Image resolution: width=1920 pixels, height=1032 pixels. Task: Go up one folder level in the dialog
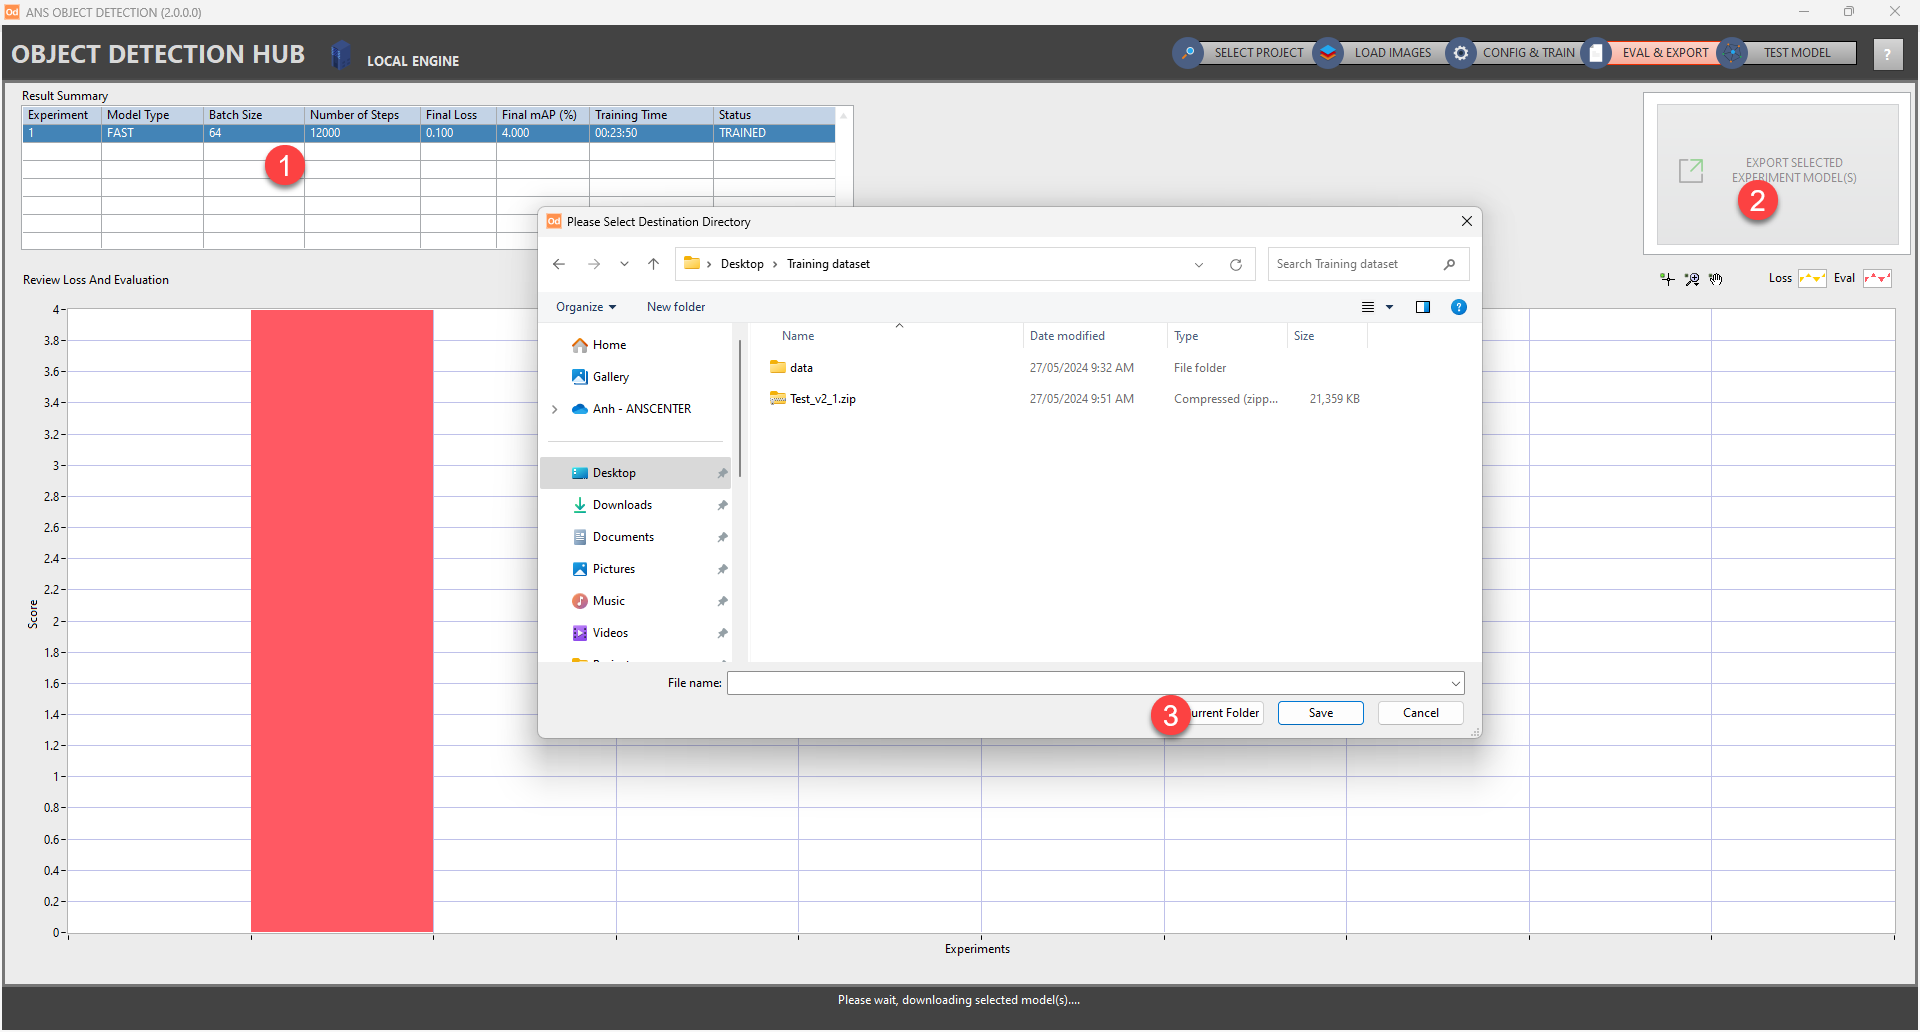coord(653,264)
